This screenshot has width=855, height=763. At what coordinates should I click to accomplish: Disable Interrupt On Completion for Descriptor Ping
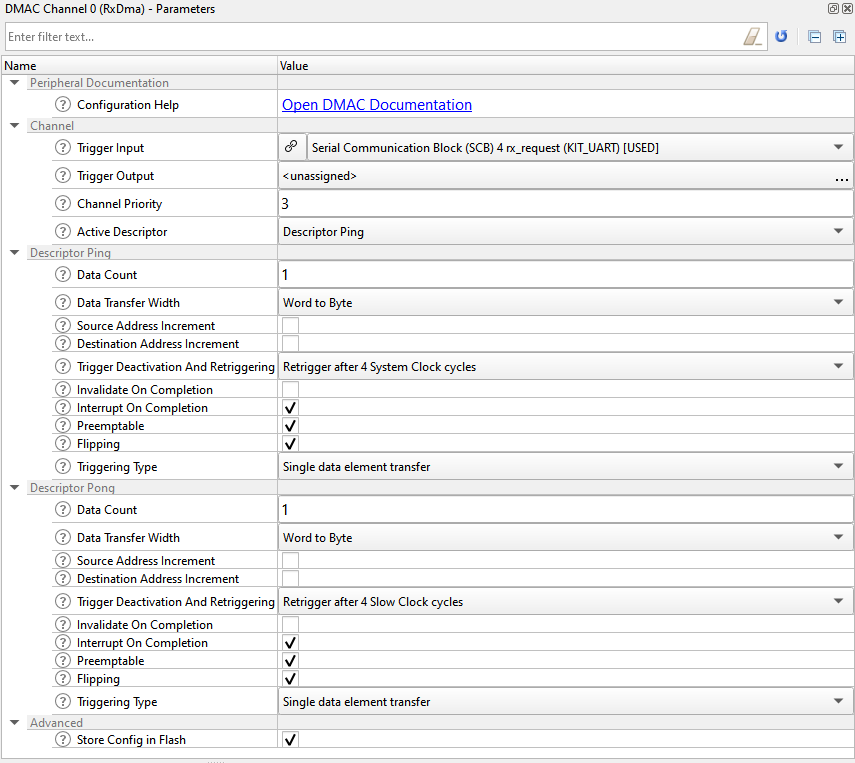290,407
